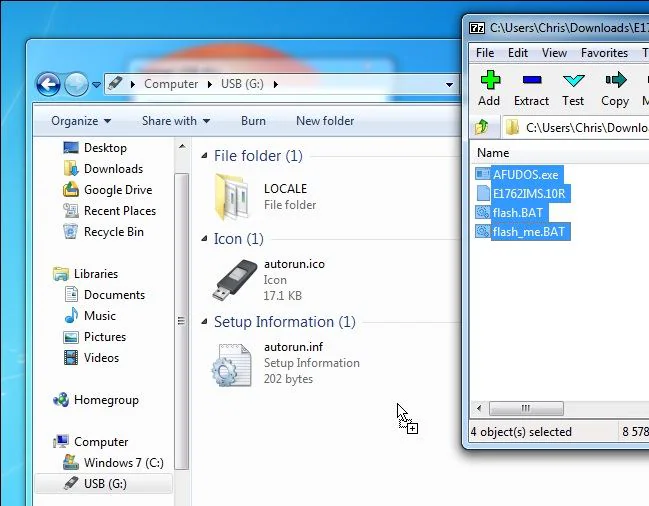This screenshot has width=649, height=506.
Task: Click the Add button in 7-Zip toolbar
Action: 490,89
